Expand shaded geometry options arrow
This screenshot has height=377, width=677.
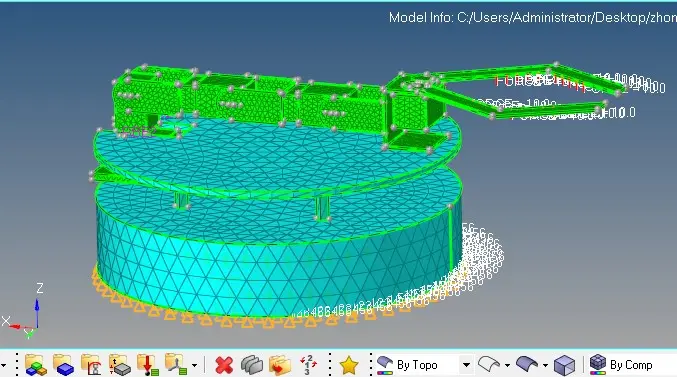click(x=545, y=366)
